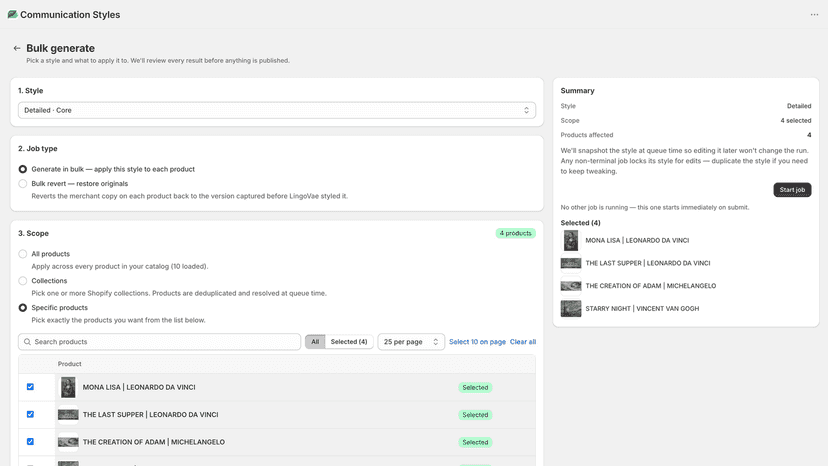
Task: Switch to the Selected (4) filter tab
Action: click(349, 342)
